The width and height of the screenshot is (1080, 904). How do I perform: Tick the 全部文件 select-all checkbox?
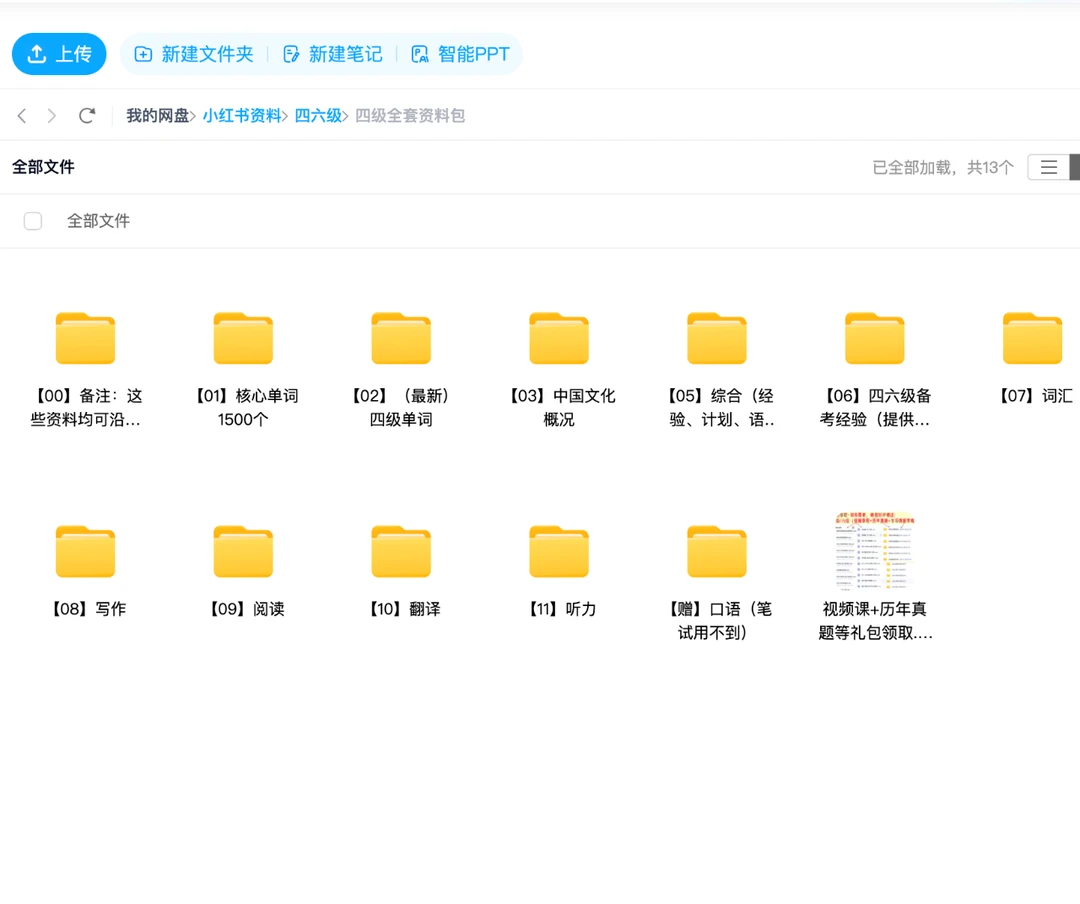click(33, 221)
